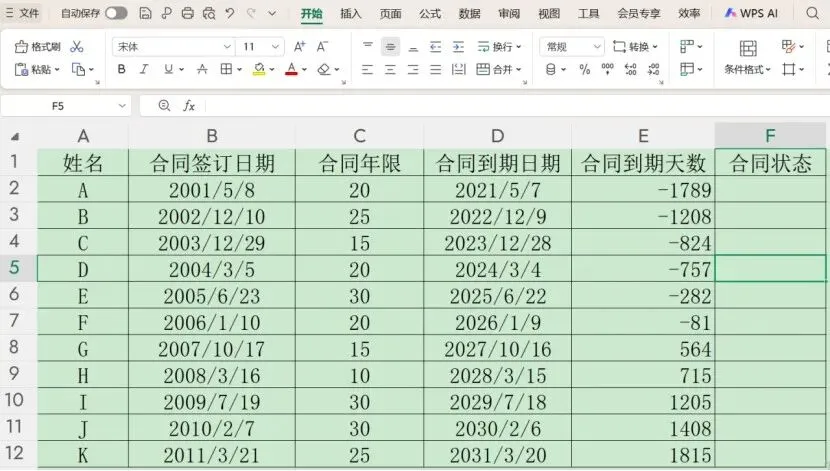Click cell containing 合同状态
This screenshot has width=830, height=471.
pyautogui.click(x=770, y=162)
